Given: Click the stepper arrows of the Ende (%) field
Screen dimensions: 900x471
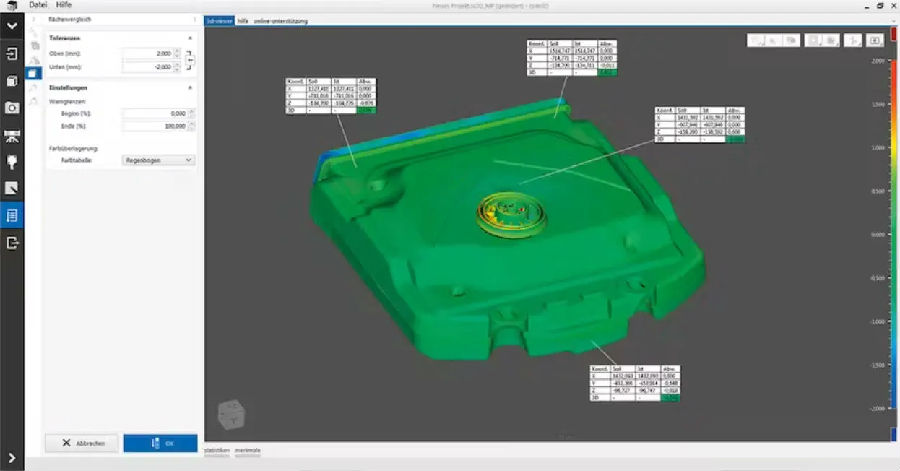Looking at the screenshot, I should tap(192, 126).
